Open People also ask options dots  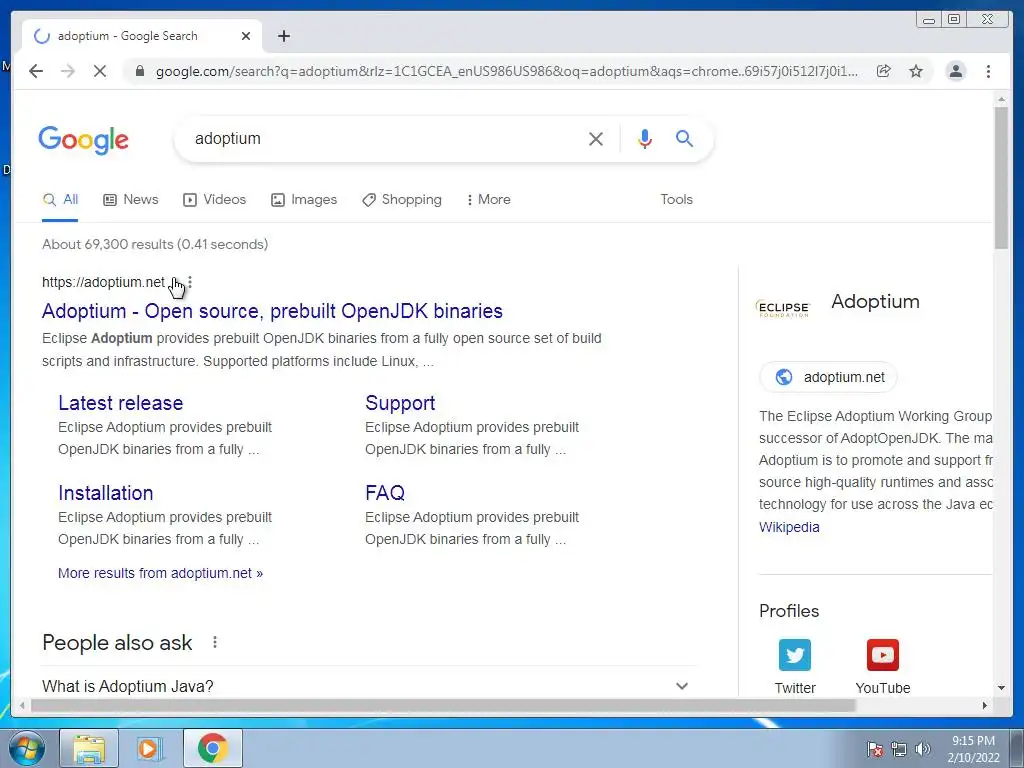tap(215, 643)
